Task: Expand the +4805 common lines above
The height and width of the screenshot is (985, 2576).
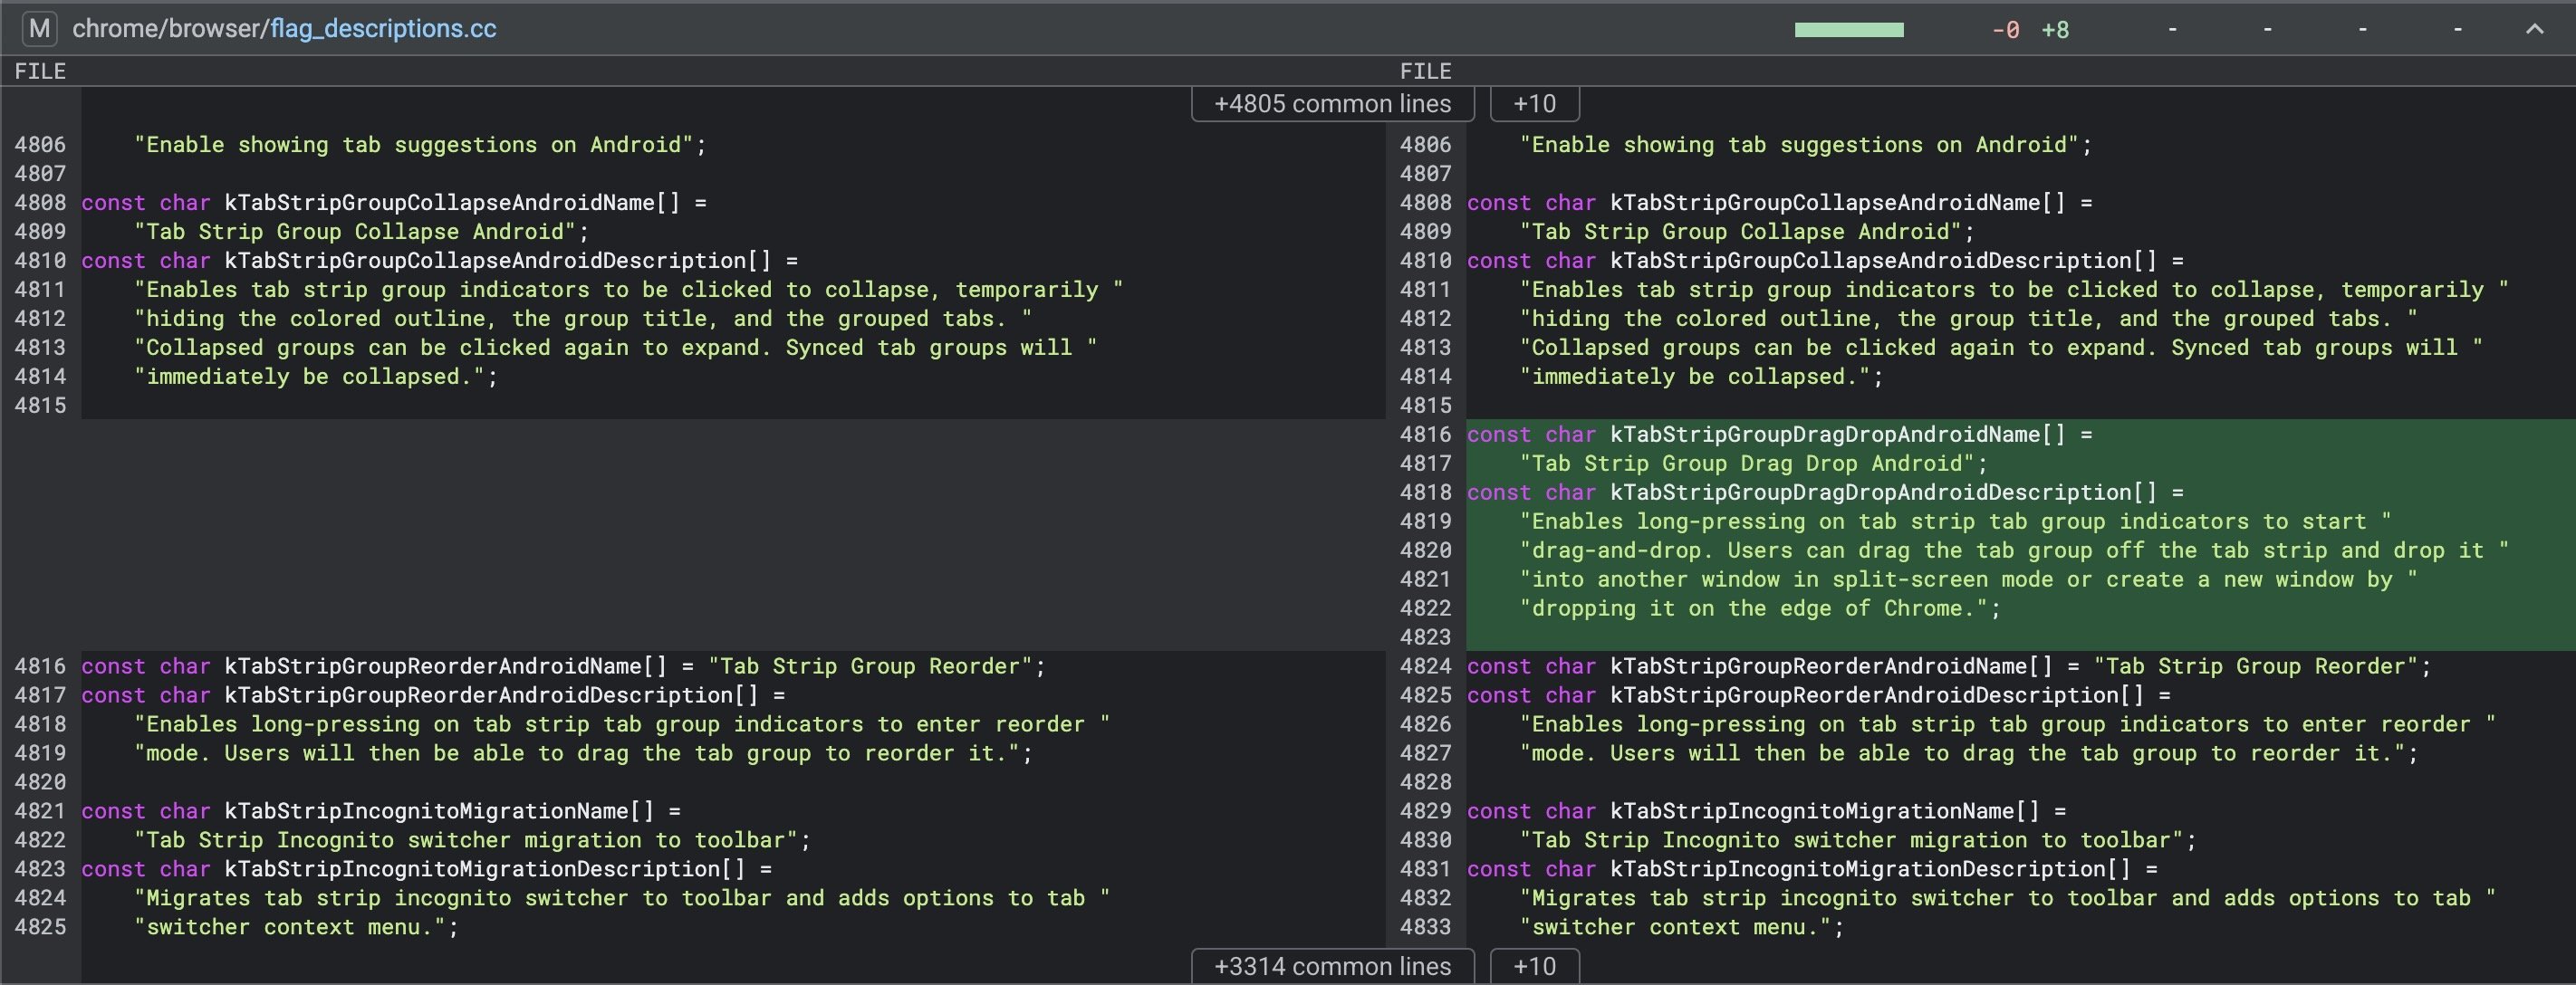Action: pos(1331,104)
